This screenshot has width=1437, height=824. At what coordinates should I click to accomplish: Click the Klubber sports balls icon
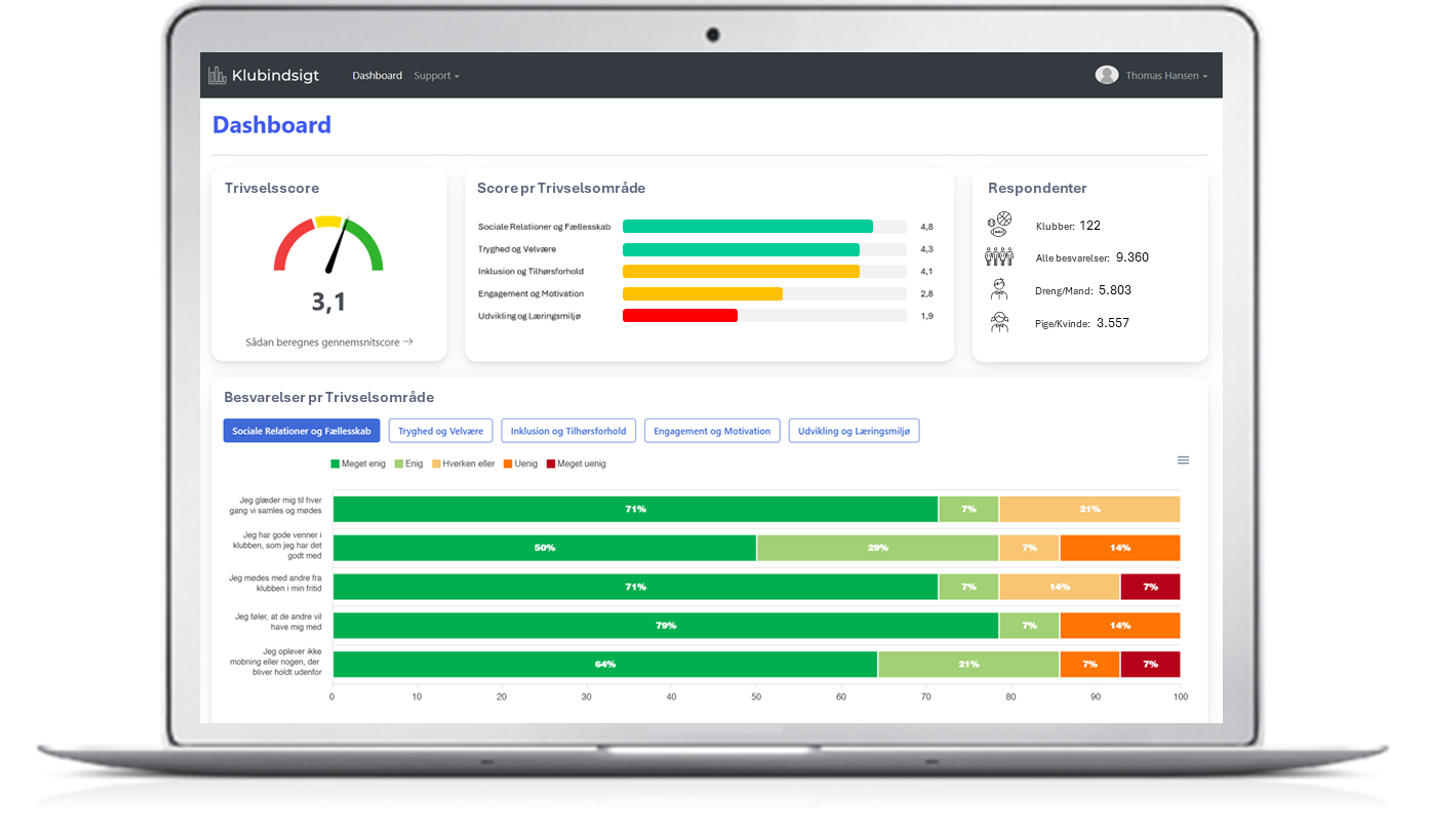pos(999,224)
